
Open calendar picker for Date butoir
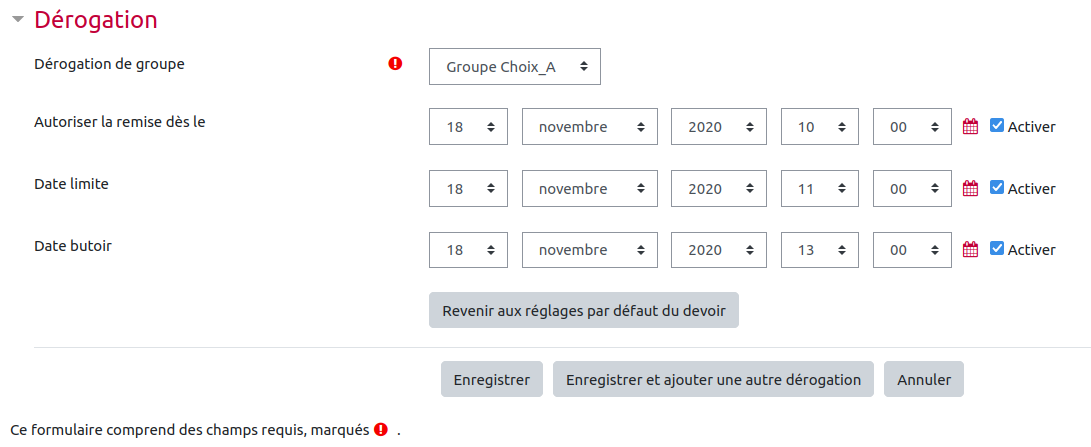(x=969, y=249)
